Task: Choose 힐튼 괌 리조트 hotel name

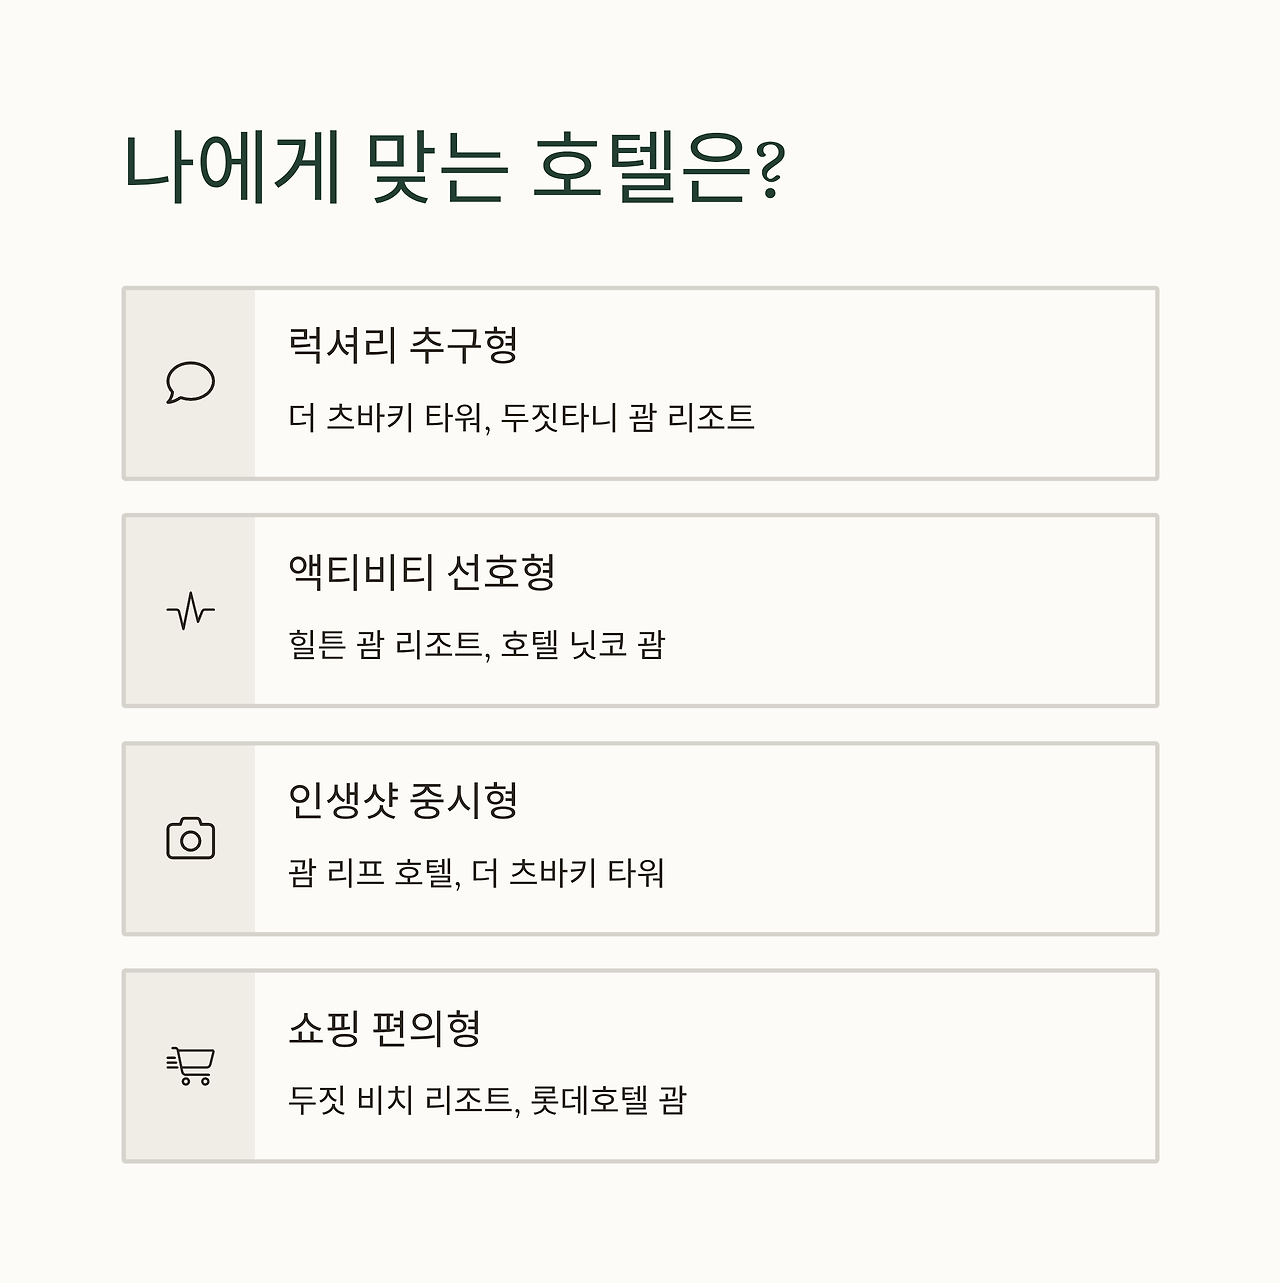Action: pos(385,645)
